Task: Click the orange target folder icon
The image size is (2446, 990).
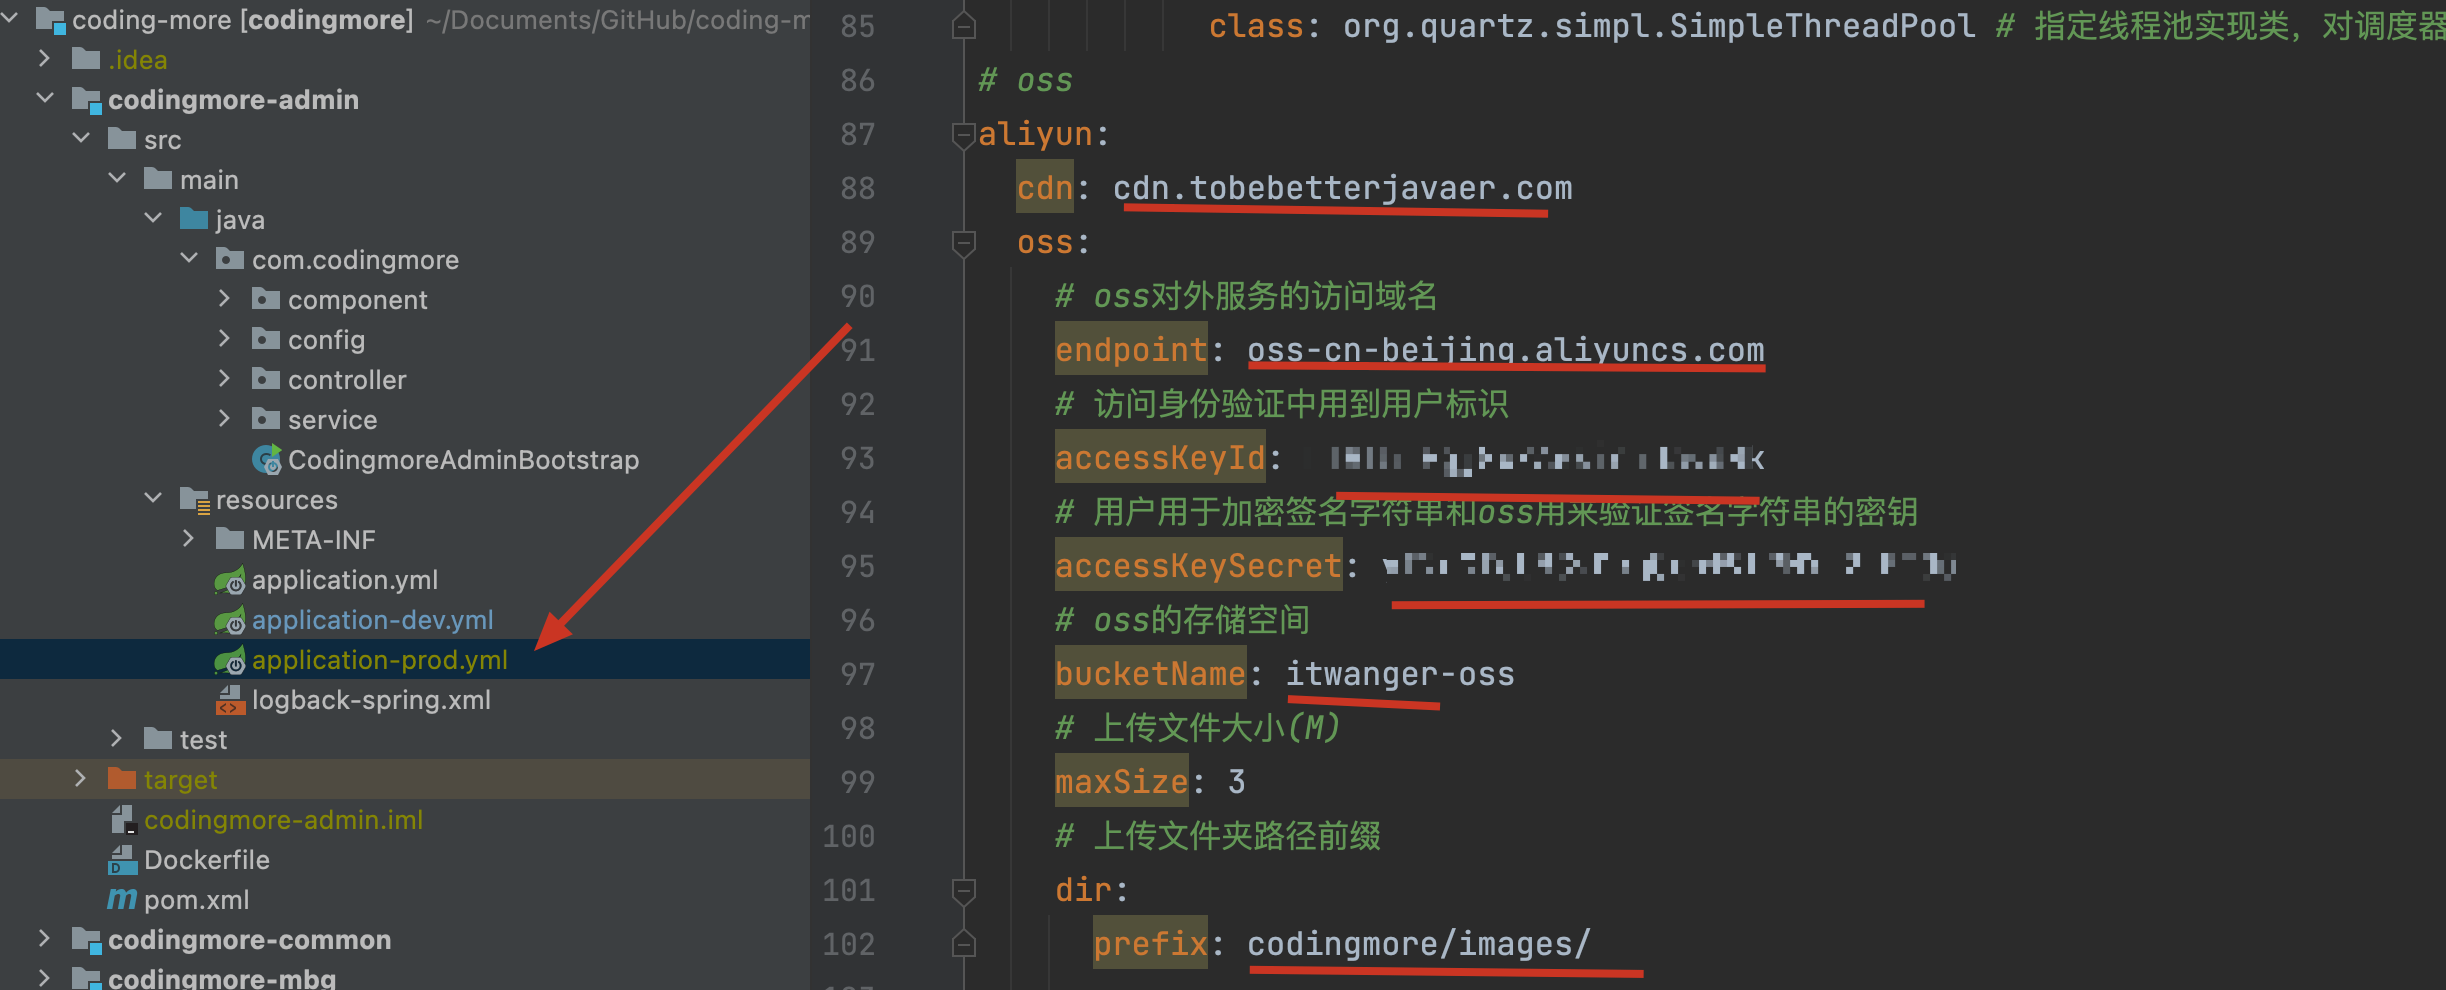Action: pos(122,779)
